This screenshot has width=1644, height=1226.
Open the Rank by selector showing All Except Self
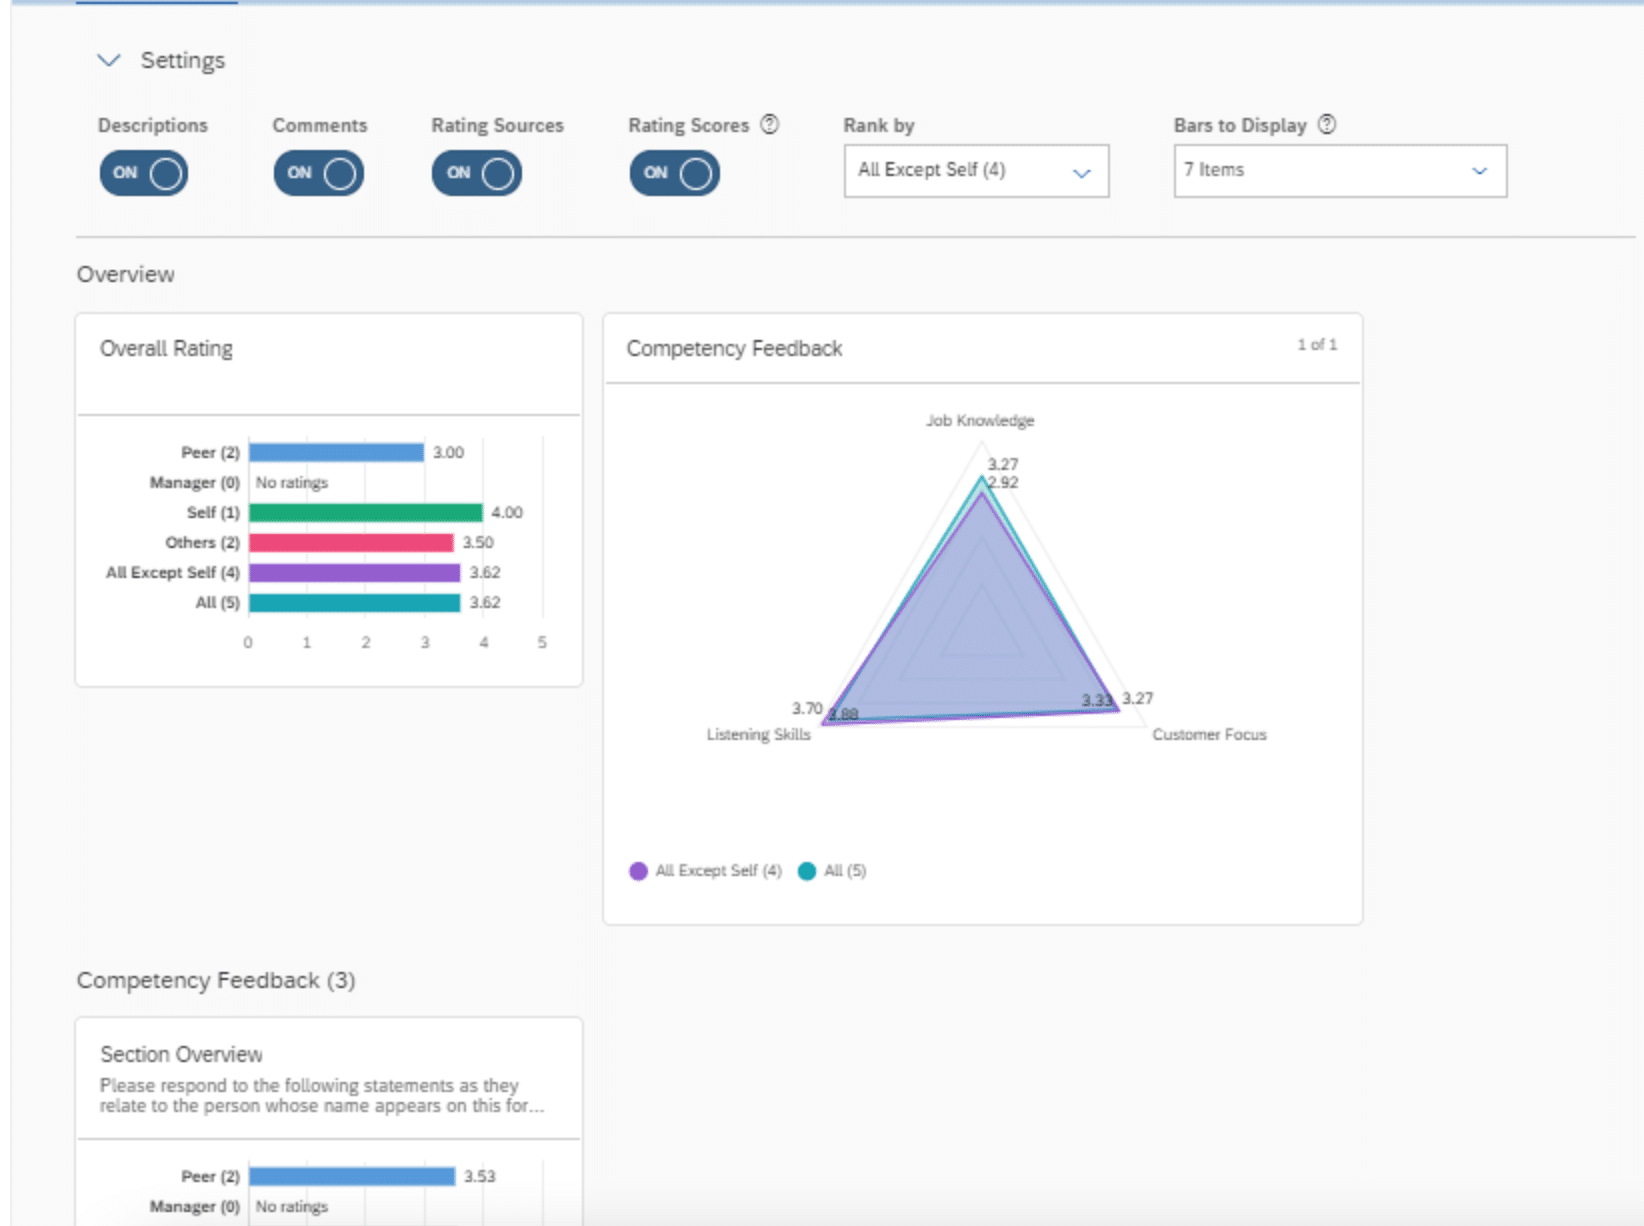[x=975, y=170]
